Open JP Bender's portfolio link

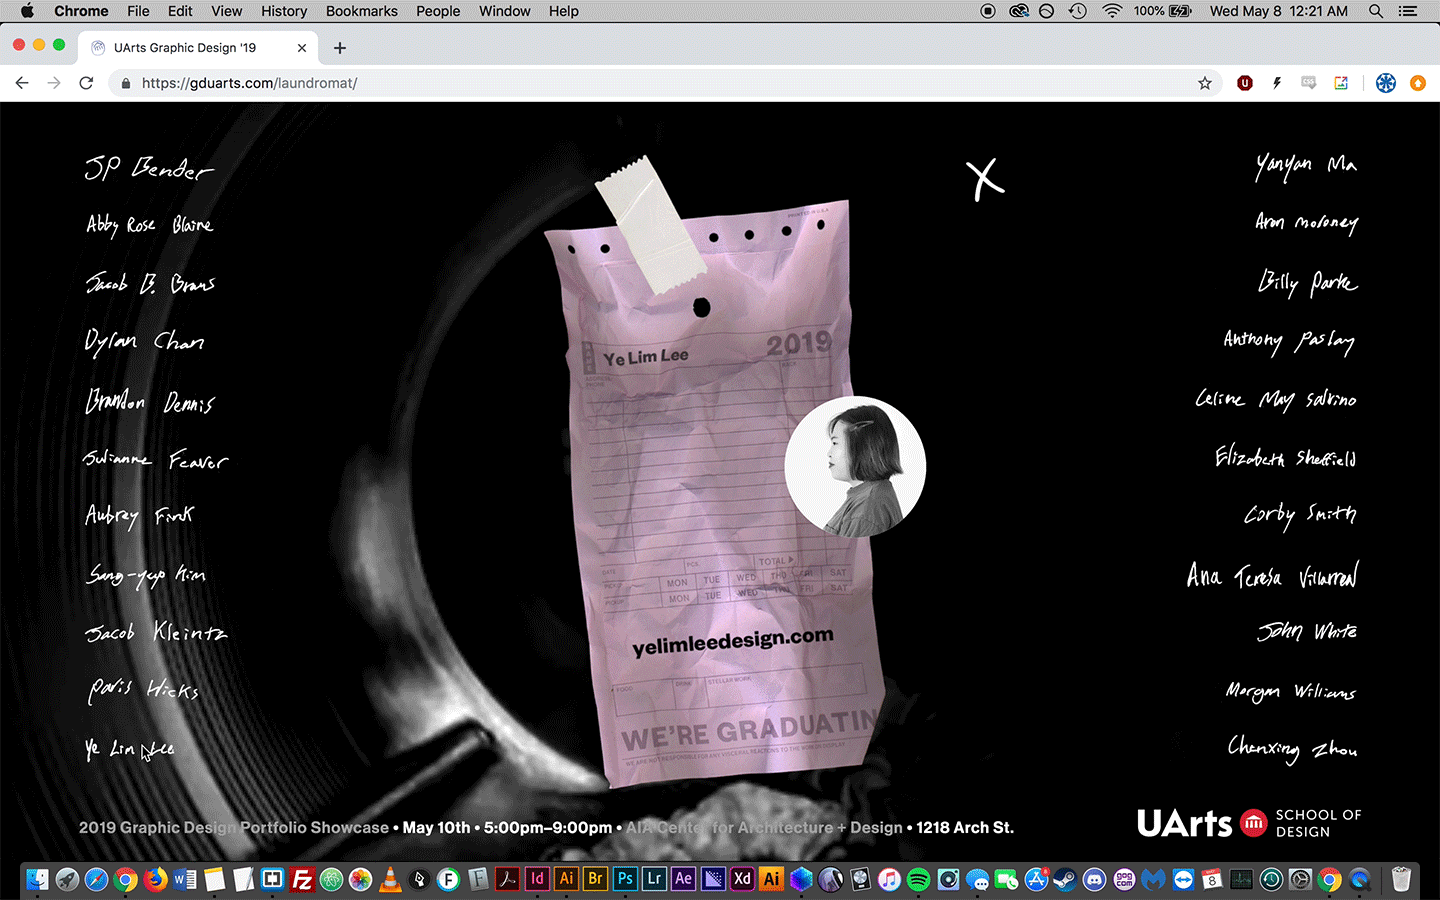click(x=149, y=168)
